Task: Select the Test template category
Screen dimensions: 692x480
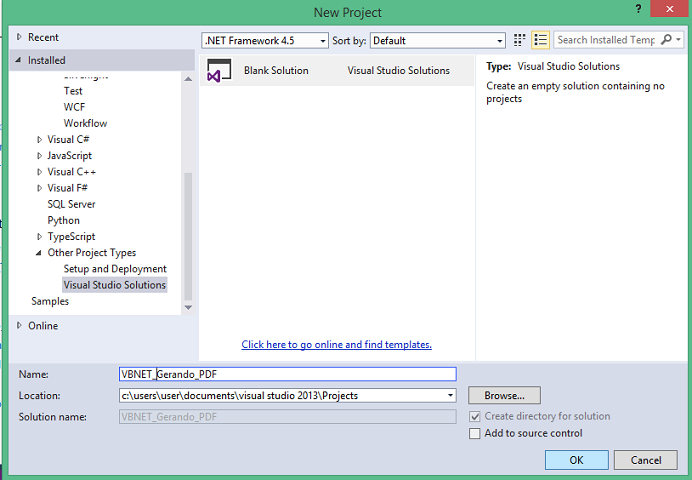Action: 73,91
